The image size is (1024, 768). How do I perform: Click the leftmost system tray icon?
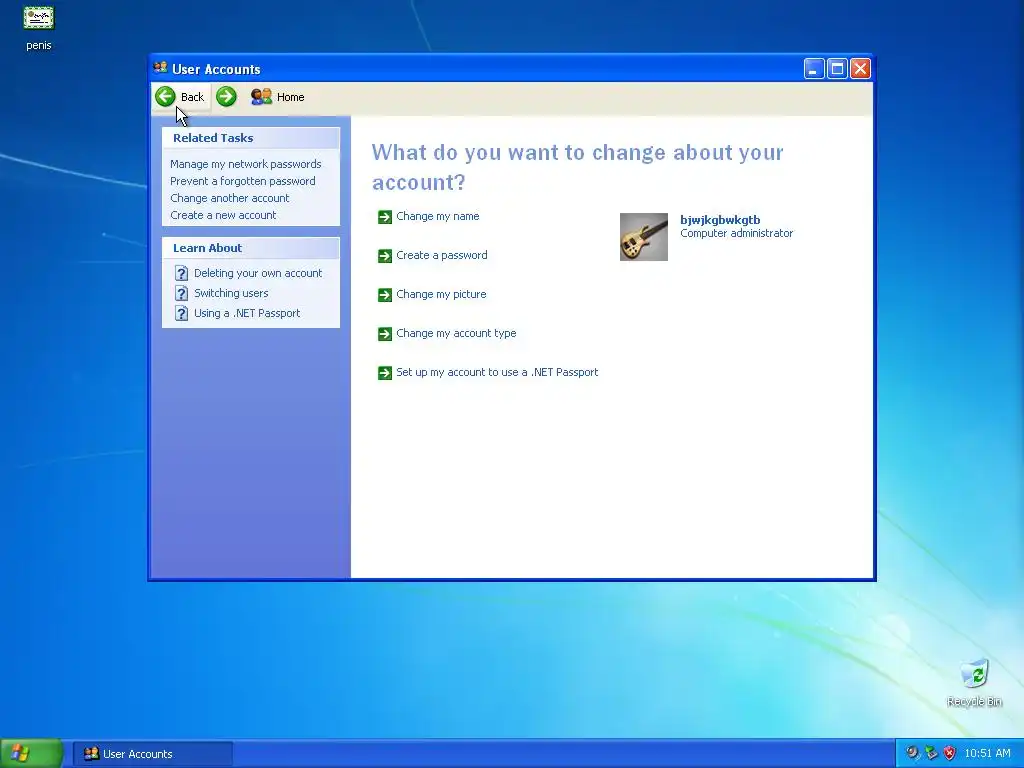pos(912,753)
